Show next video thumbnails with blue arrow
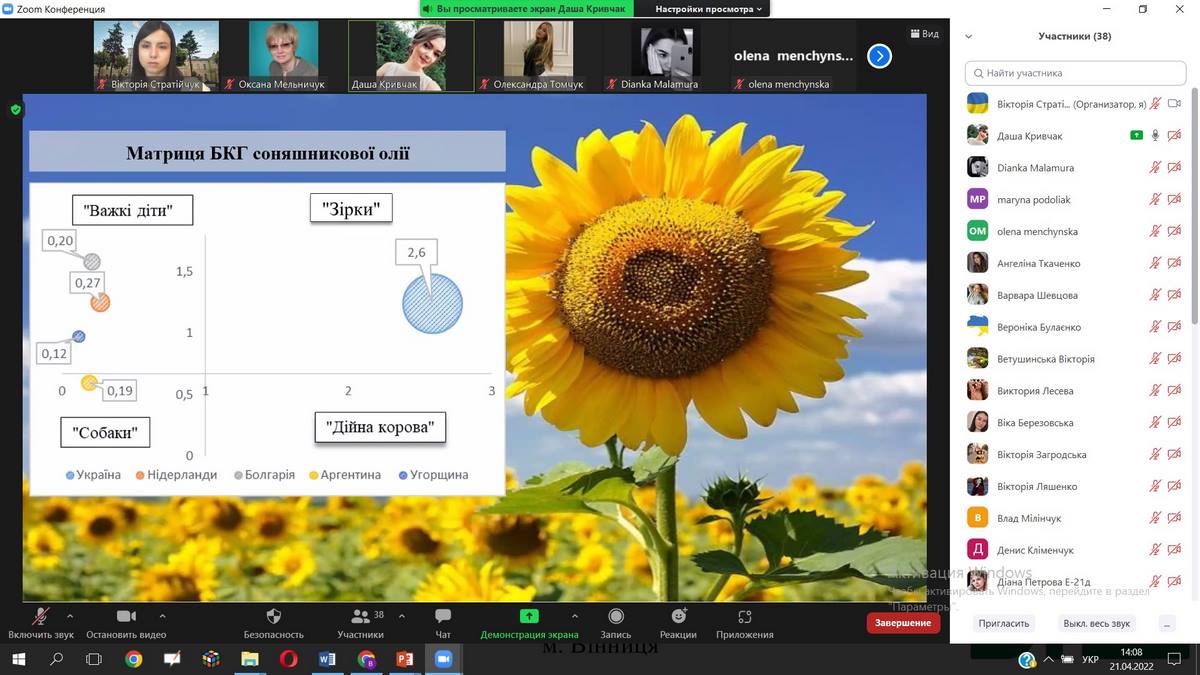 pyautogui.click(x=879, y=56)
